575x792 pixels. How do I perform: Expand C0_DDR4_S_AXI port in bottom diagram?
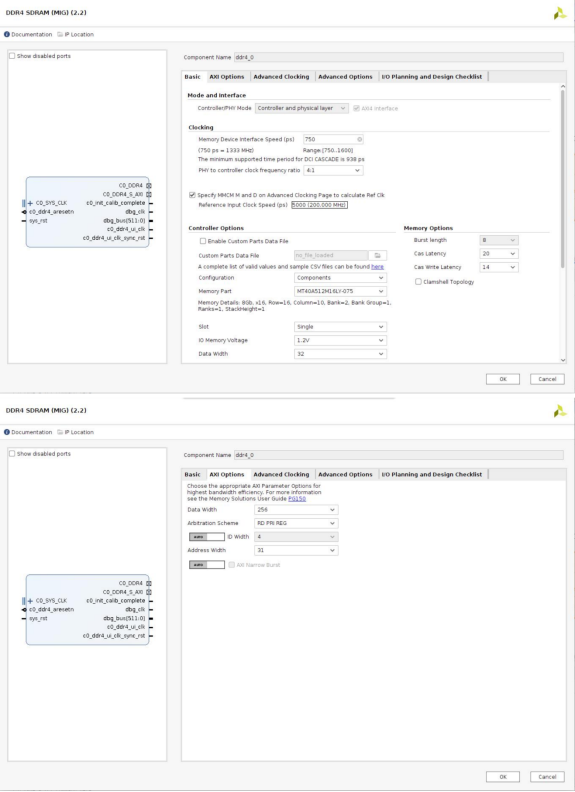point(149,592)
